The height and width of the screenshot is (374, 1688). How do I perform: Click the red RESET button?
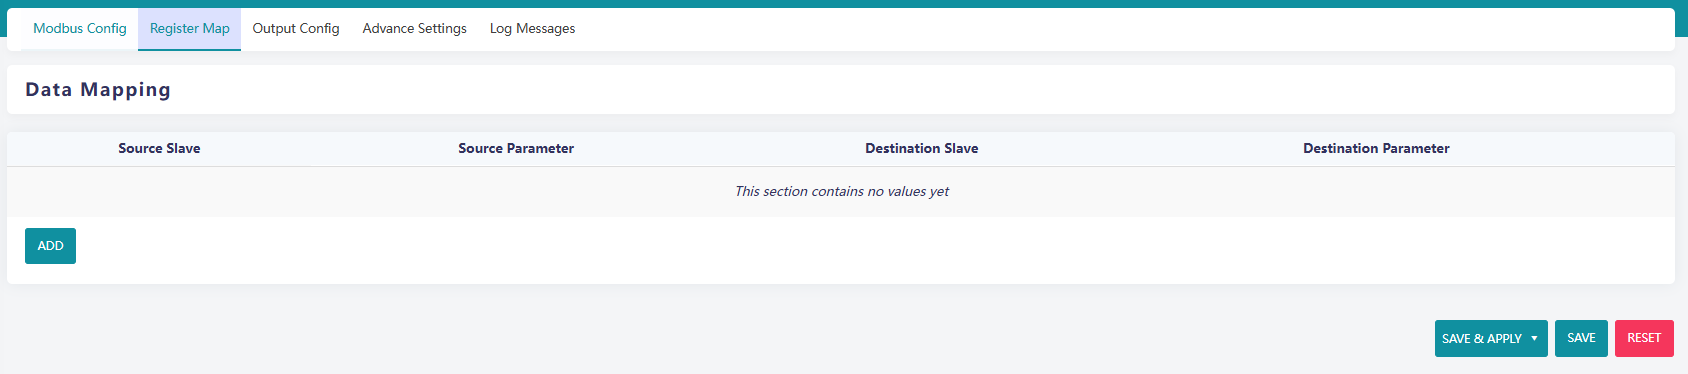[1644, 338]
